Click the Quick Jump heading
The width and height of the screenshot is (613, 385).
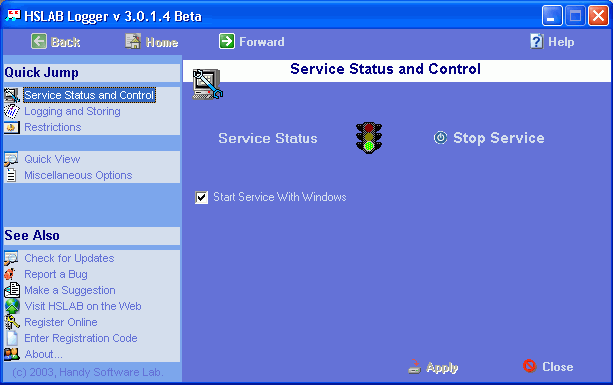pyautogui.click(x=41, y=73)
